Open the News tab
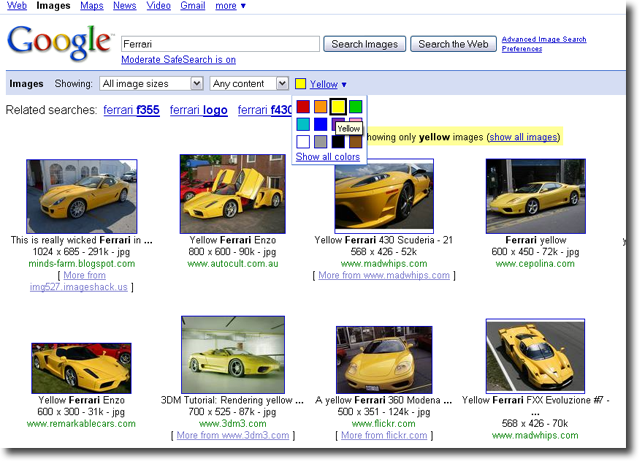The height and width of the screenshot is (462, 640). [124, 6]
